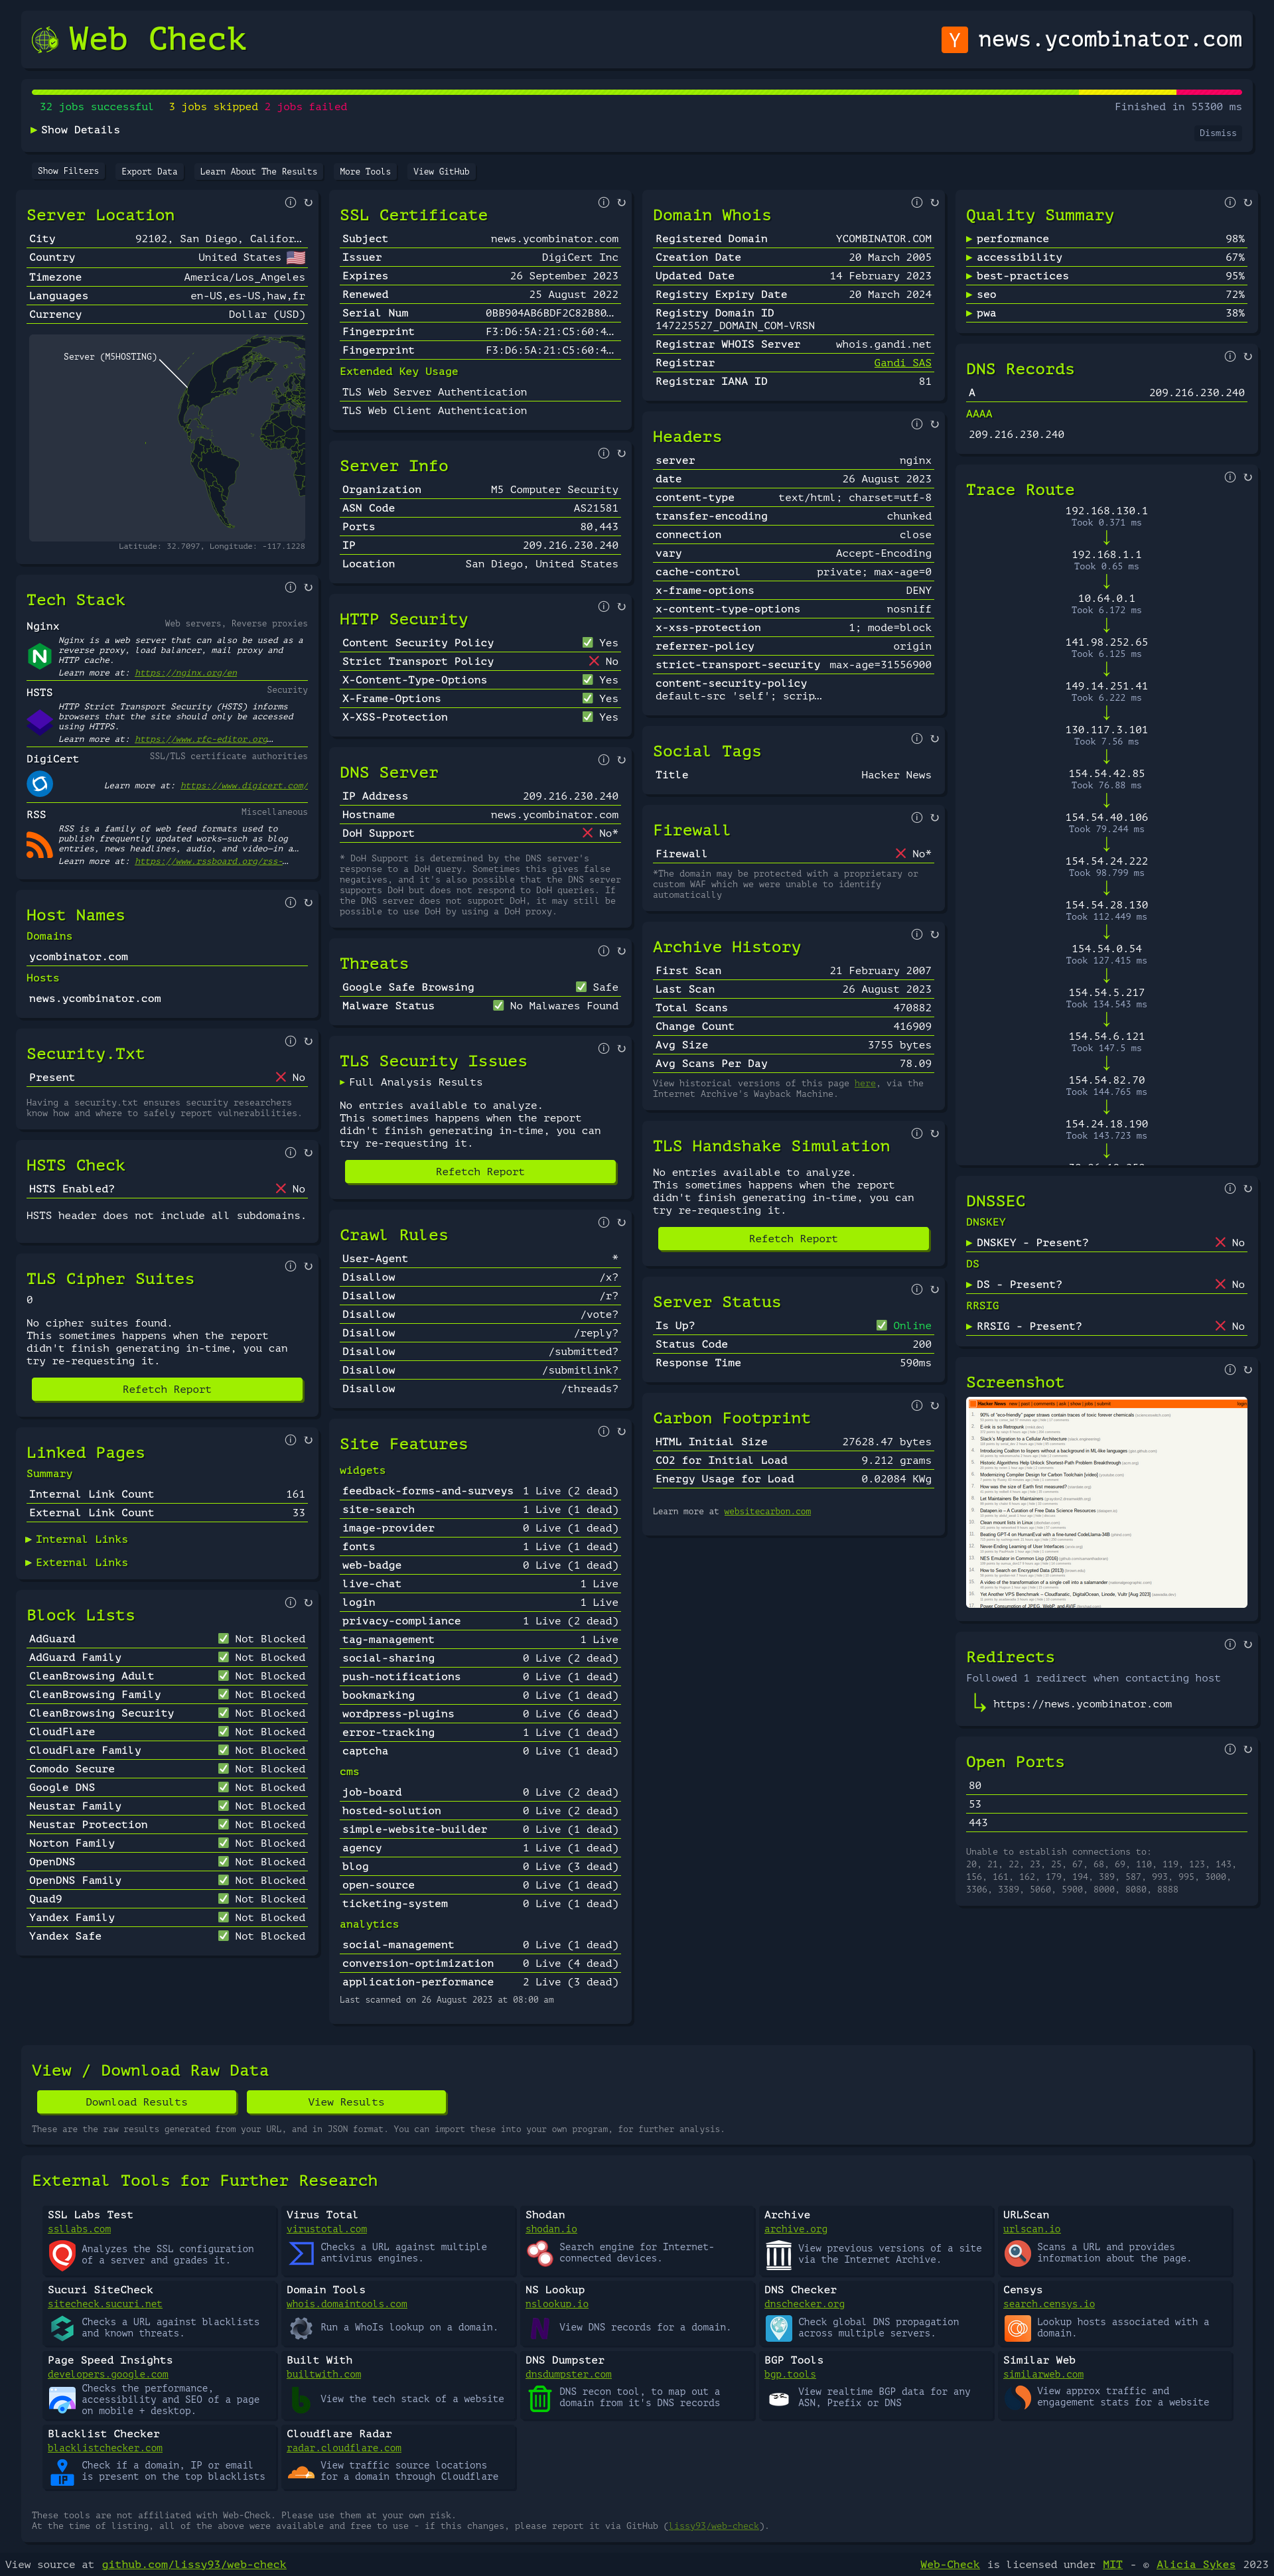The height and width of the screenshot is (2576, 1274).
Task: Click the info icon on Quality Summary card
Action: pyautogui.click(x=1229, y=202)
